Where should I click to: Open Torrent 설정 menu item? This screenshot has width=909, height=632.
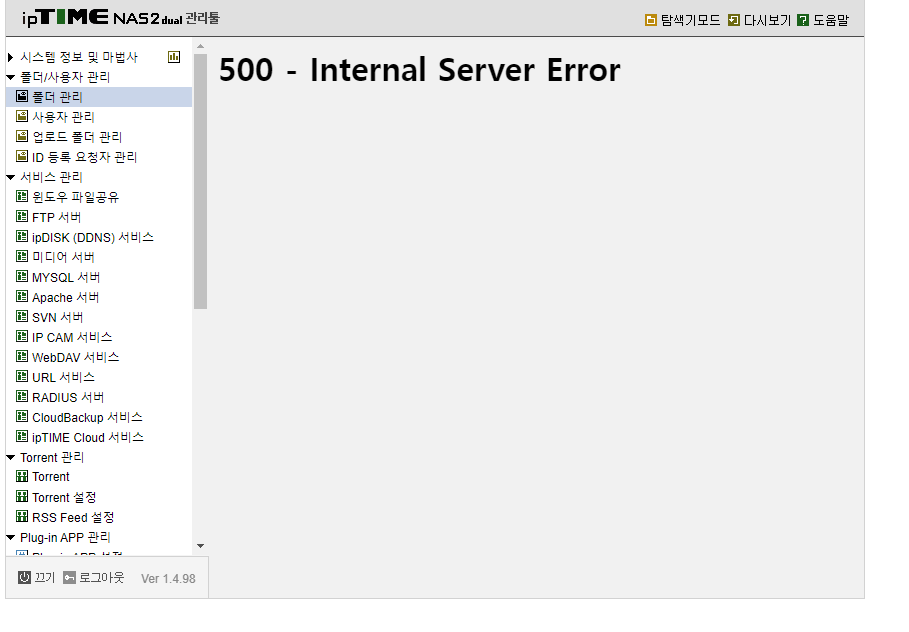click(64, 497)
